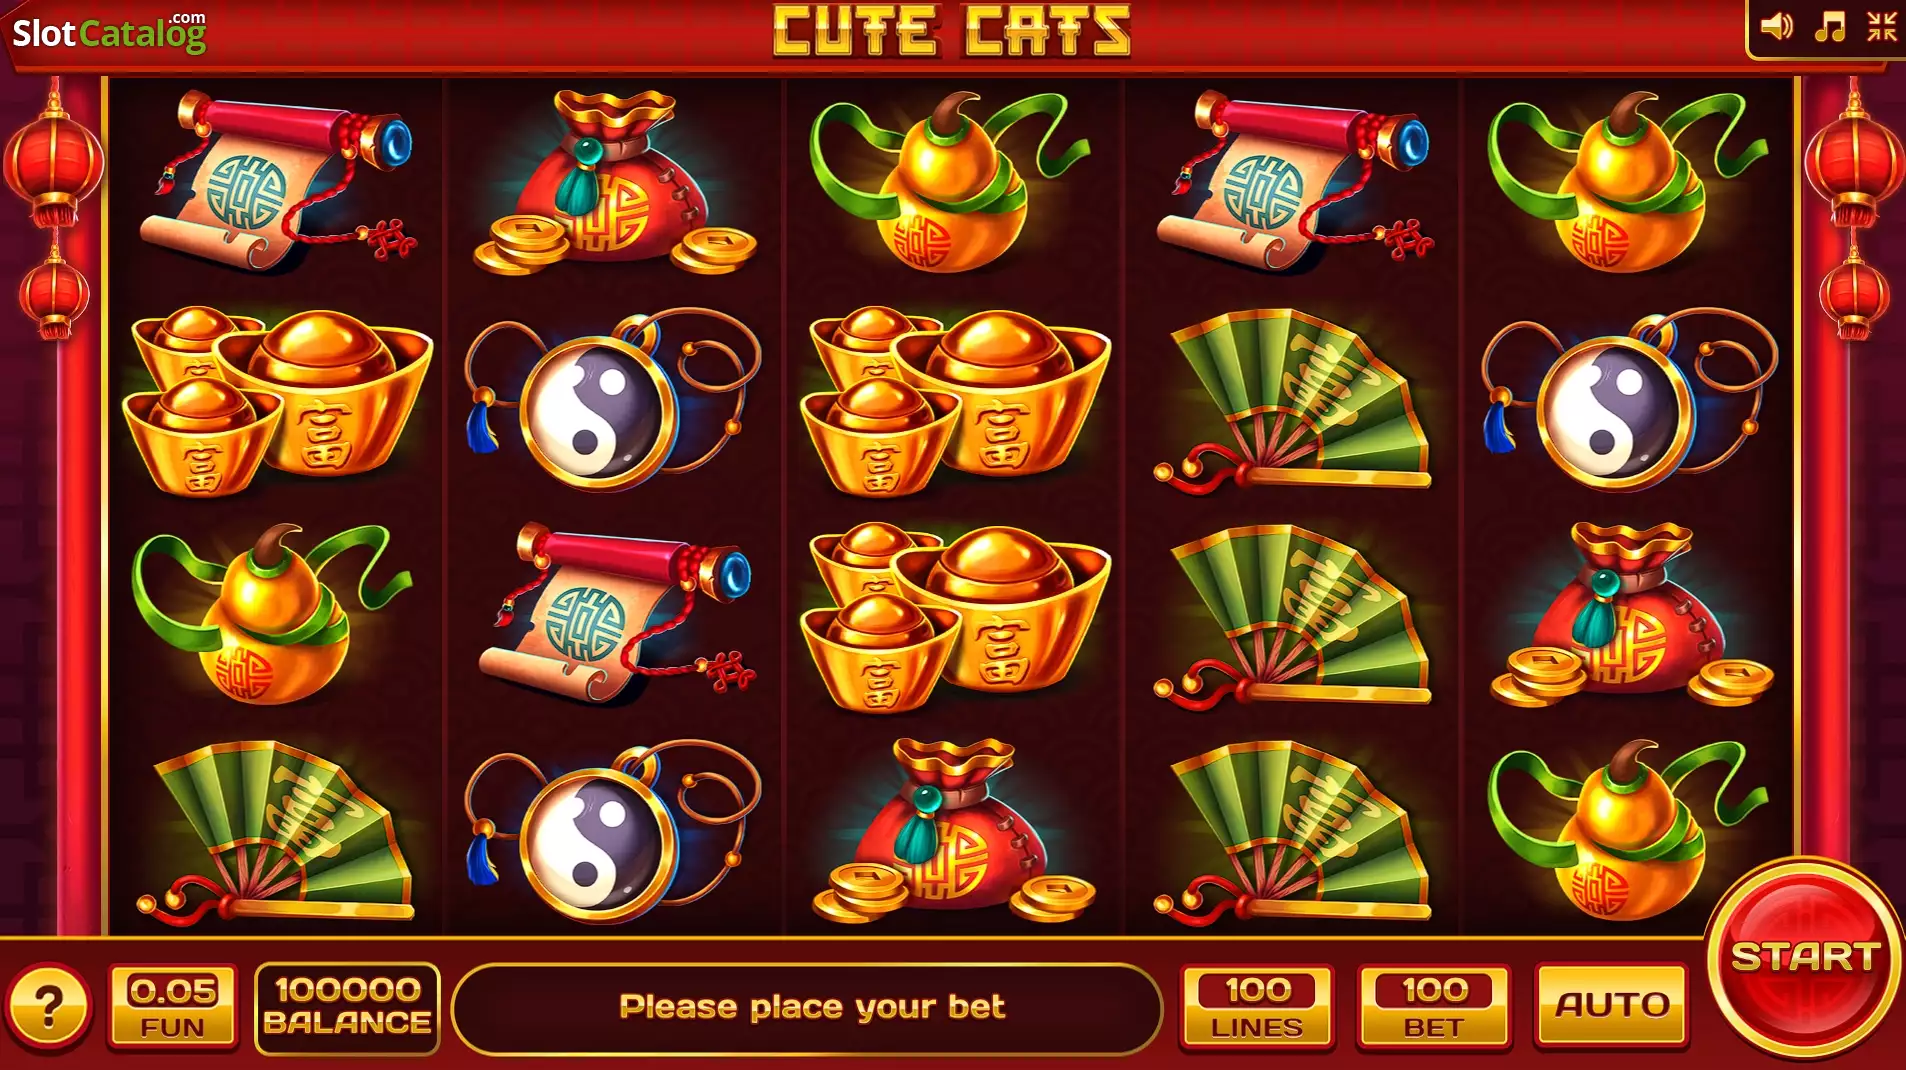Screen dimensions: 1906x1070
Task: Spin the reels with START
Action: pos(1805,957)
